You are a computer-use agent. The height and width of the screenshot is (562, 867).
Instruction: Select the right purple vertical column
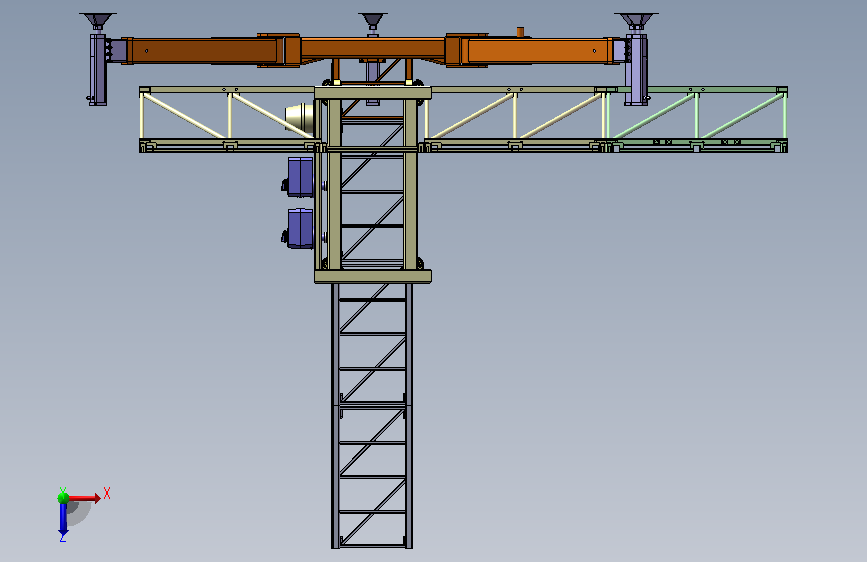pos(636,70)
